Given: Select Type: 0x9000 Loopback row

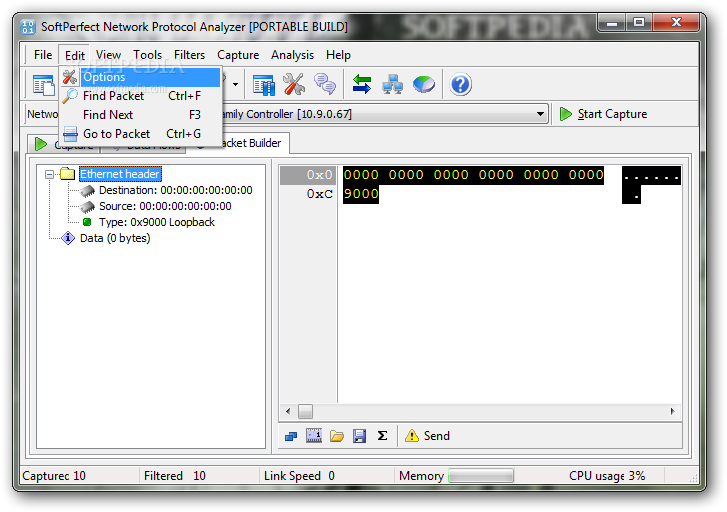Looking at the screenshot, I should click(157, 222).
